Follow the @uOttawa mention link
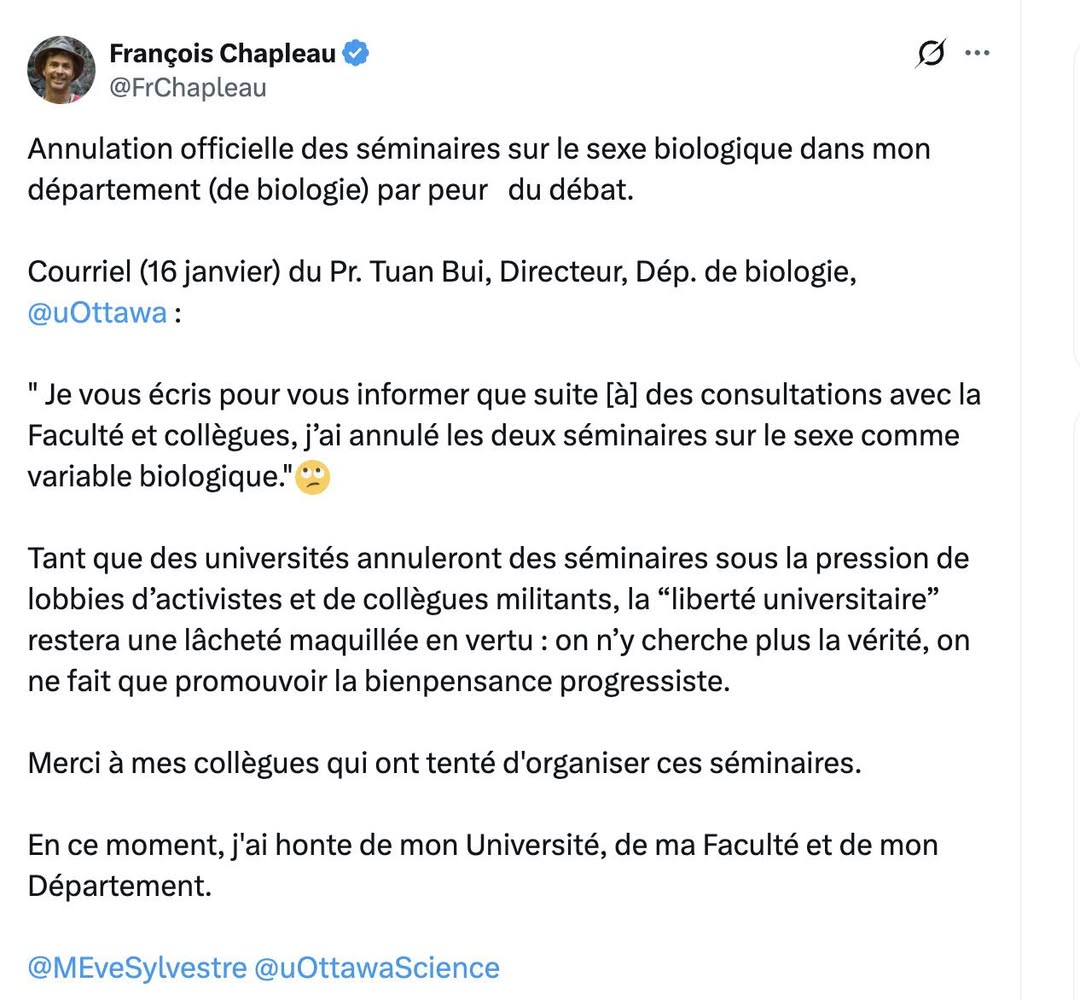 click(97, 312)
